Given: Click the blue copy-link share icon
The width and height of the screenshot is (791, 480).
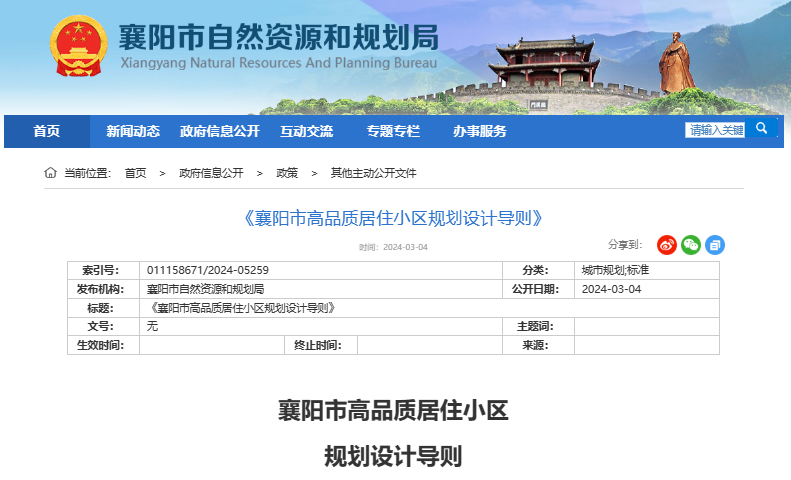Looking at the screenshot, I should 715,245.
